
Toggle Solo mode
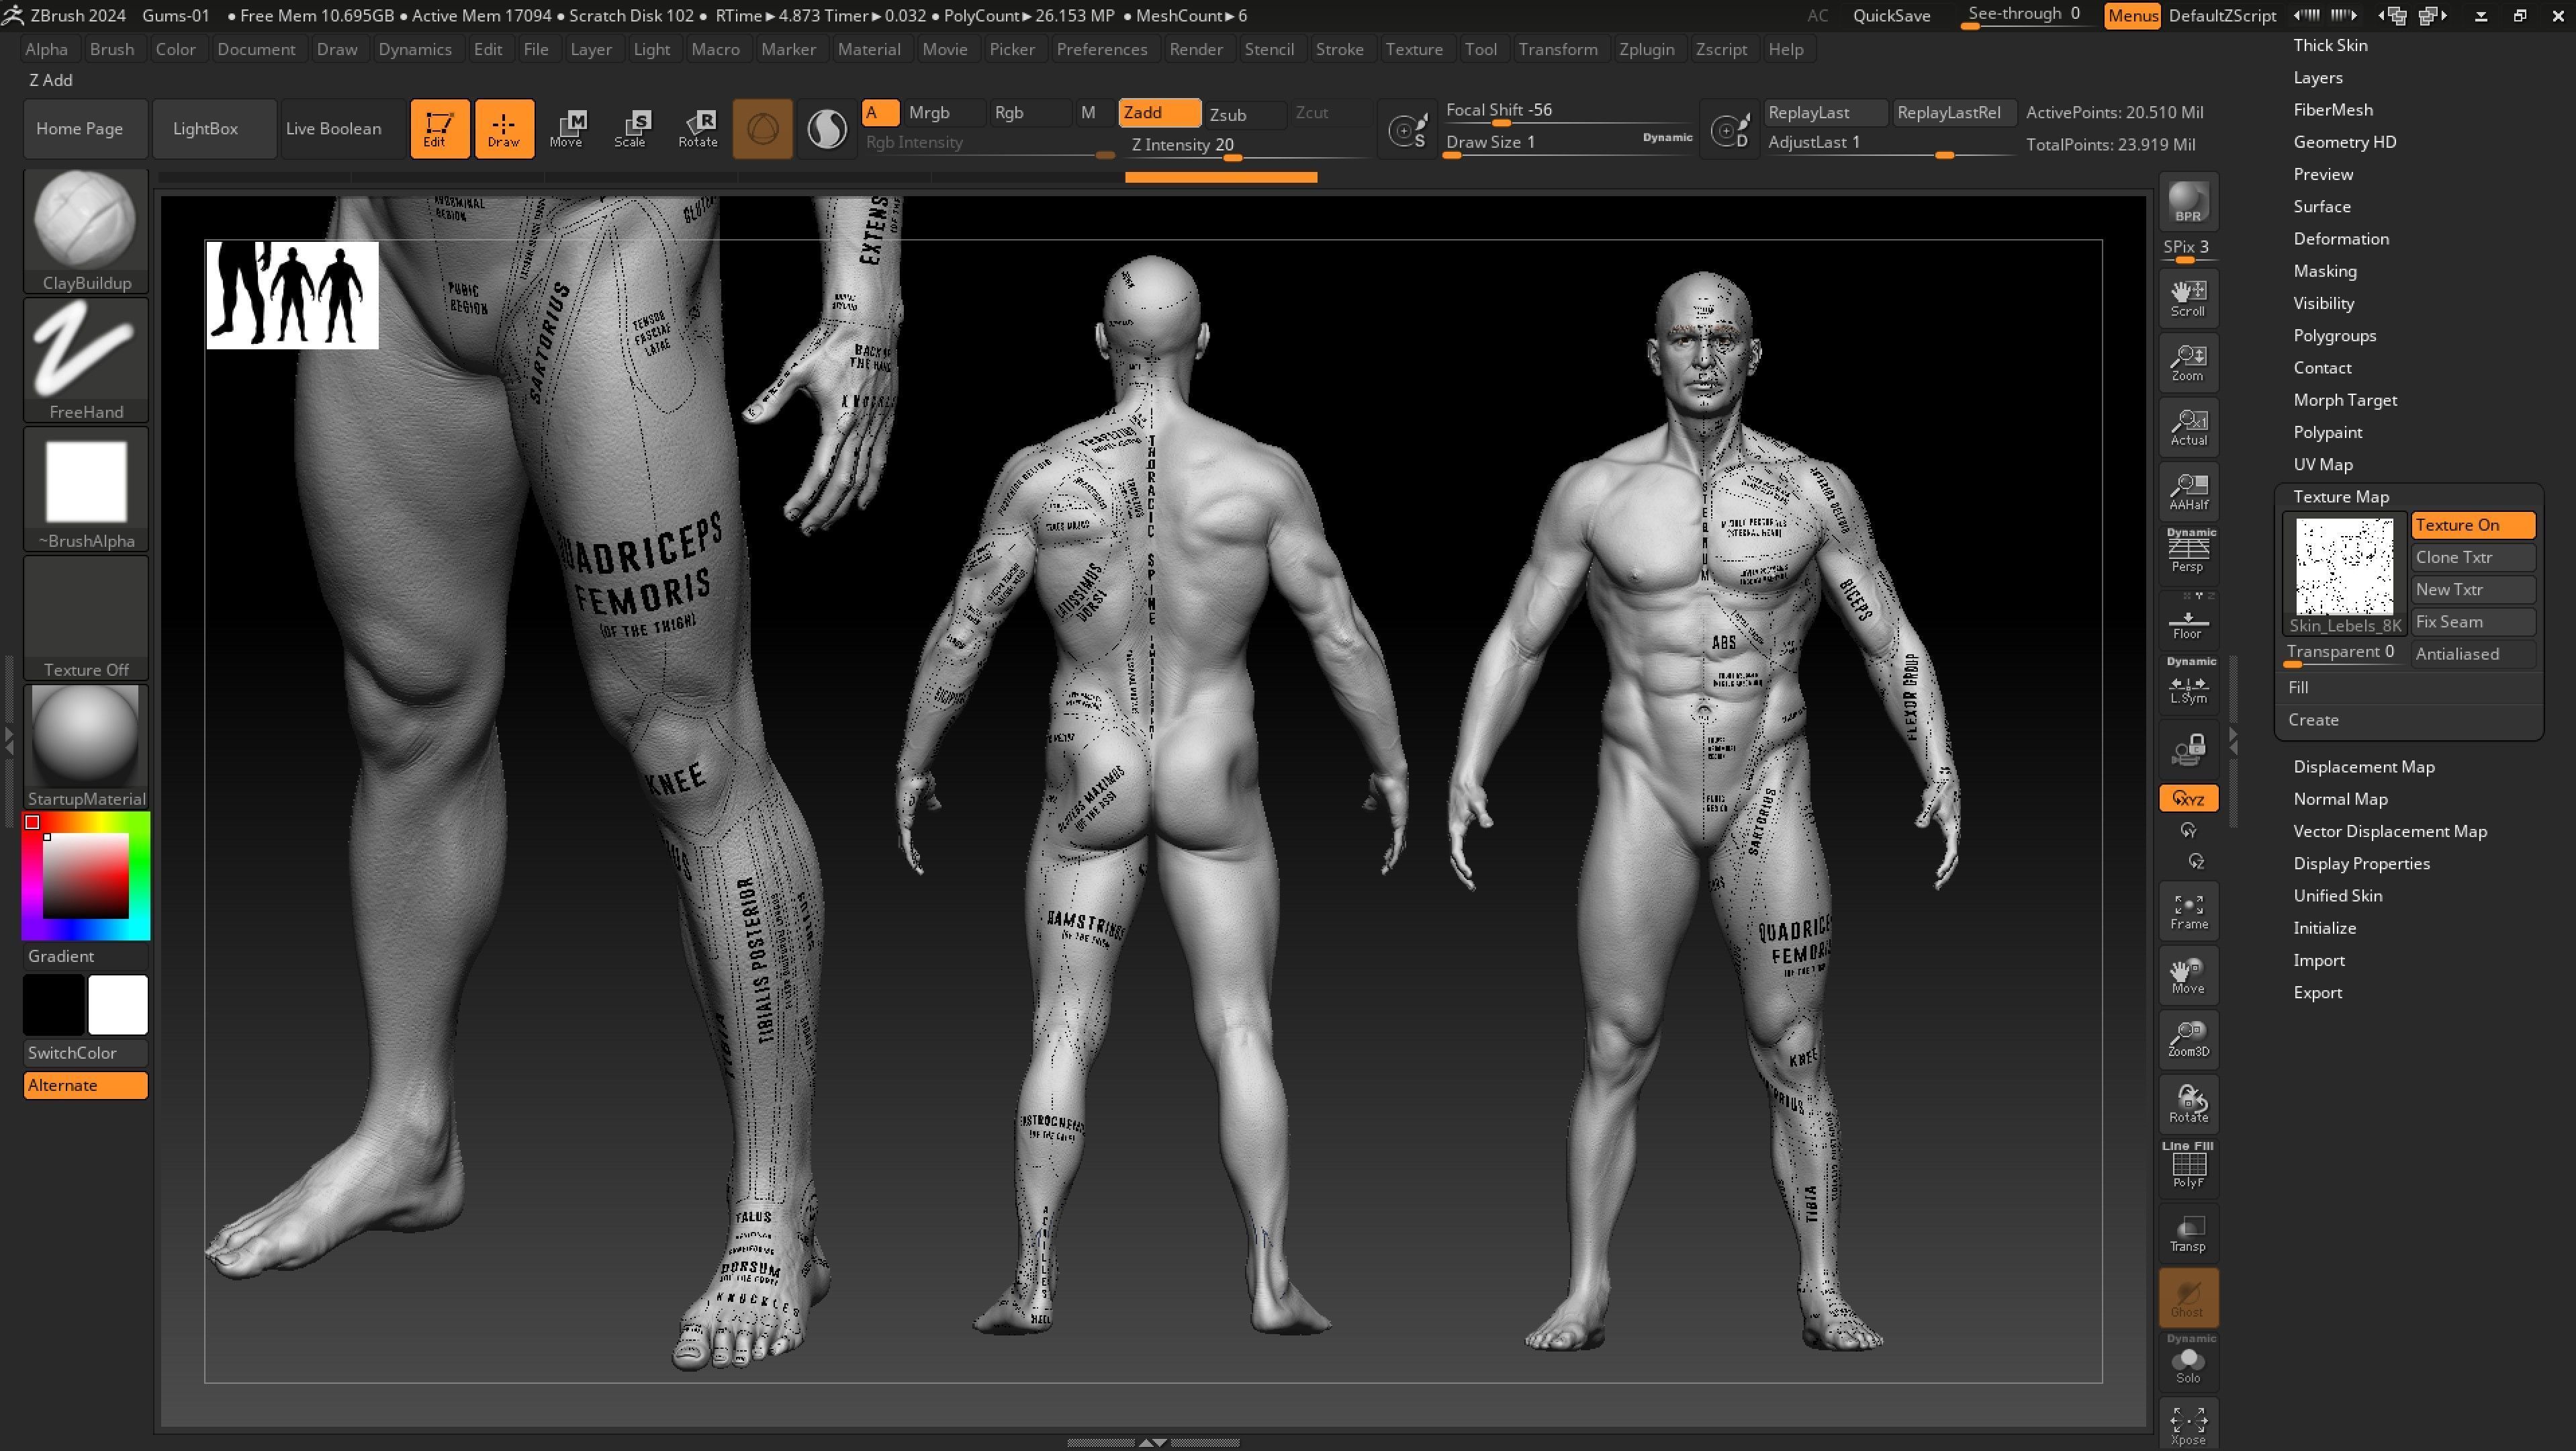point(2188,1361)
